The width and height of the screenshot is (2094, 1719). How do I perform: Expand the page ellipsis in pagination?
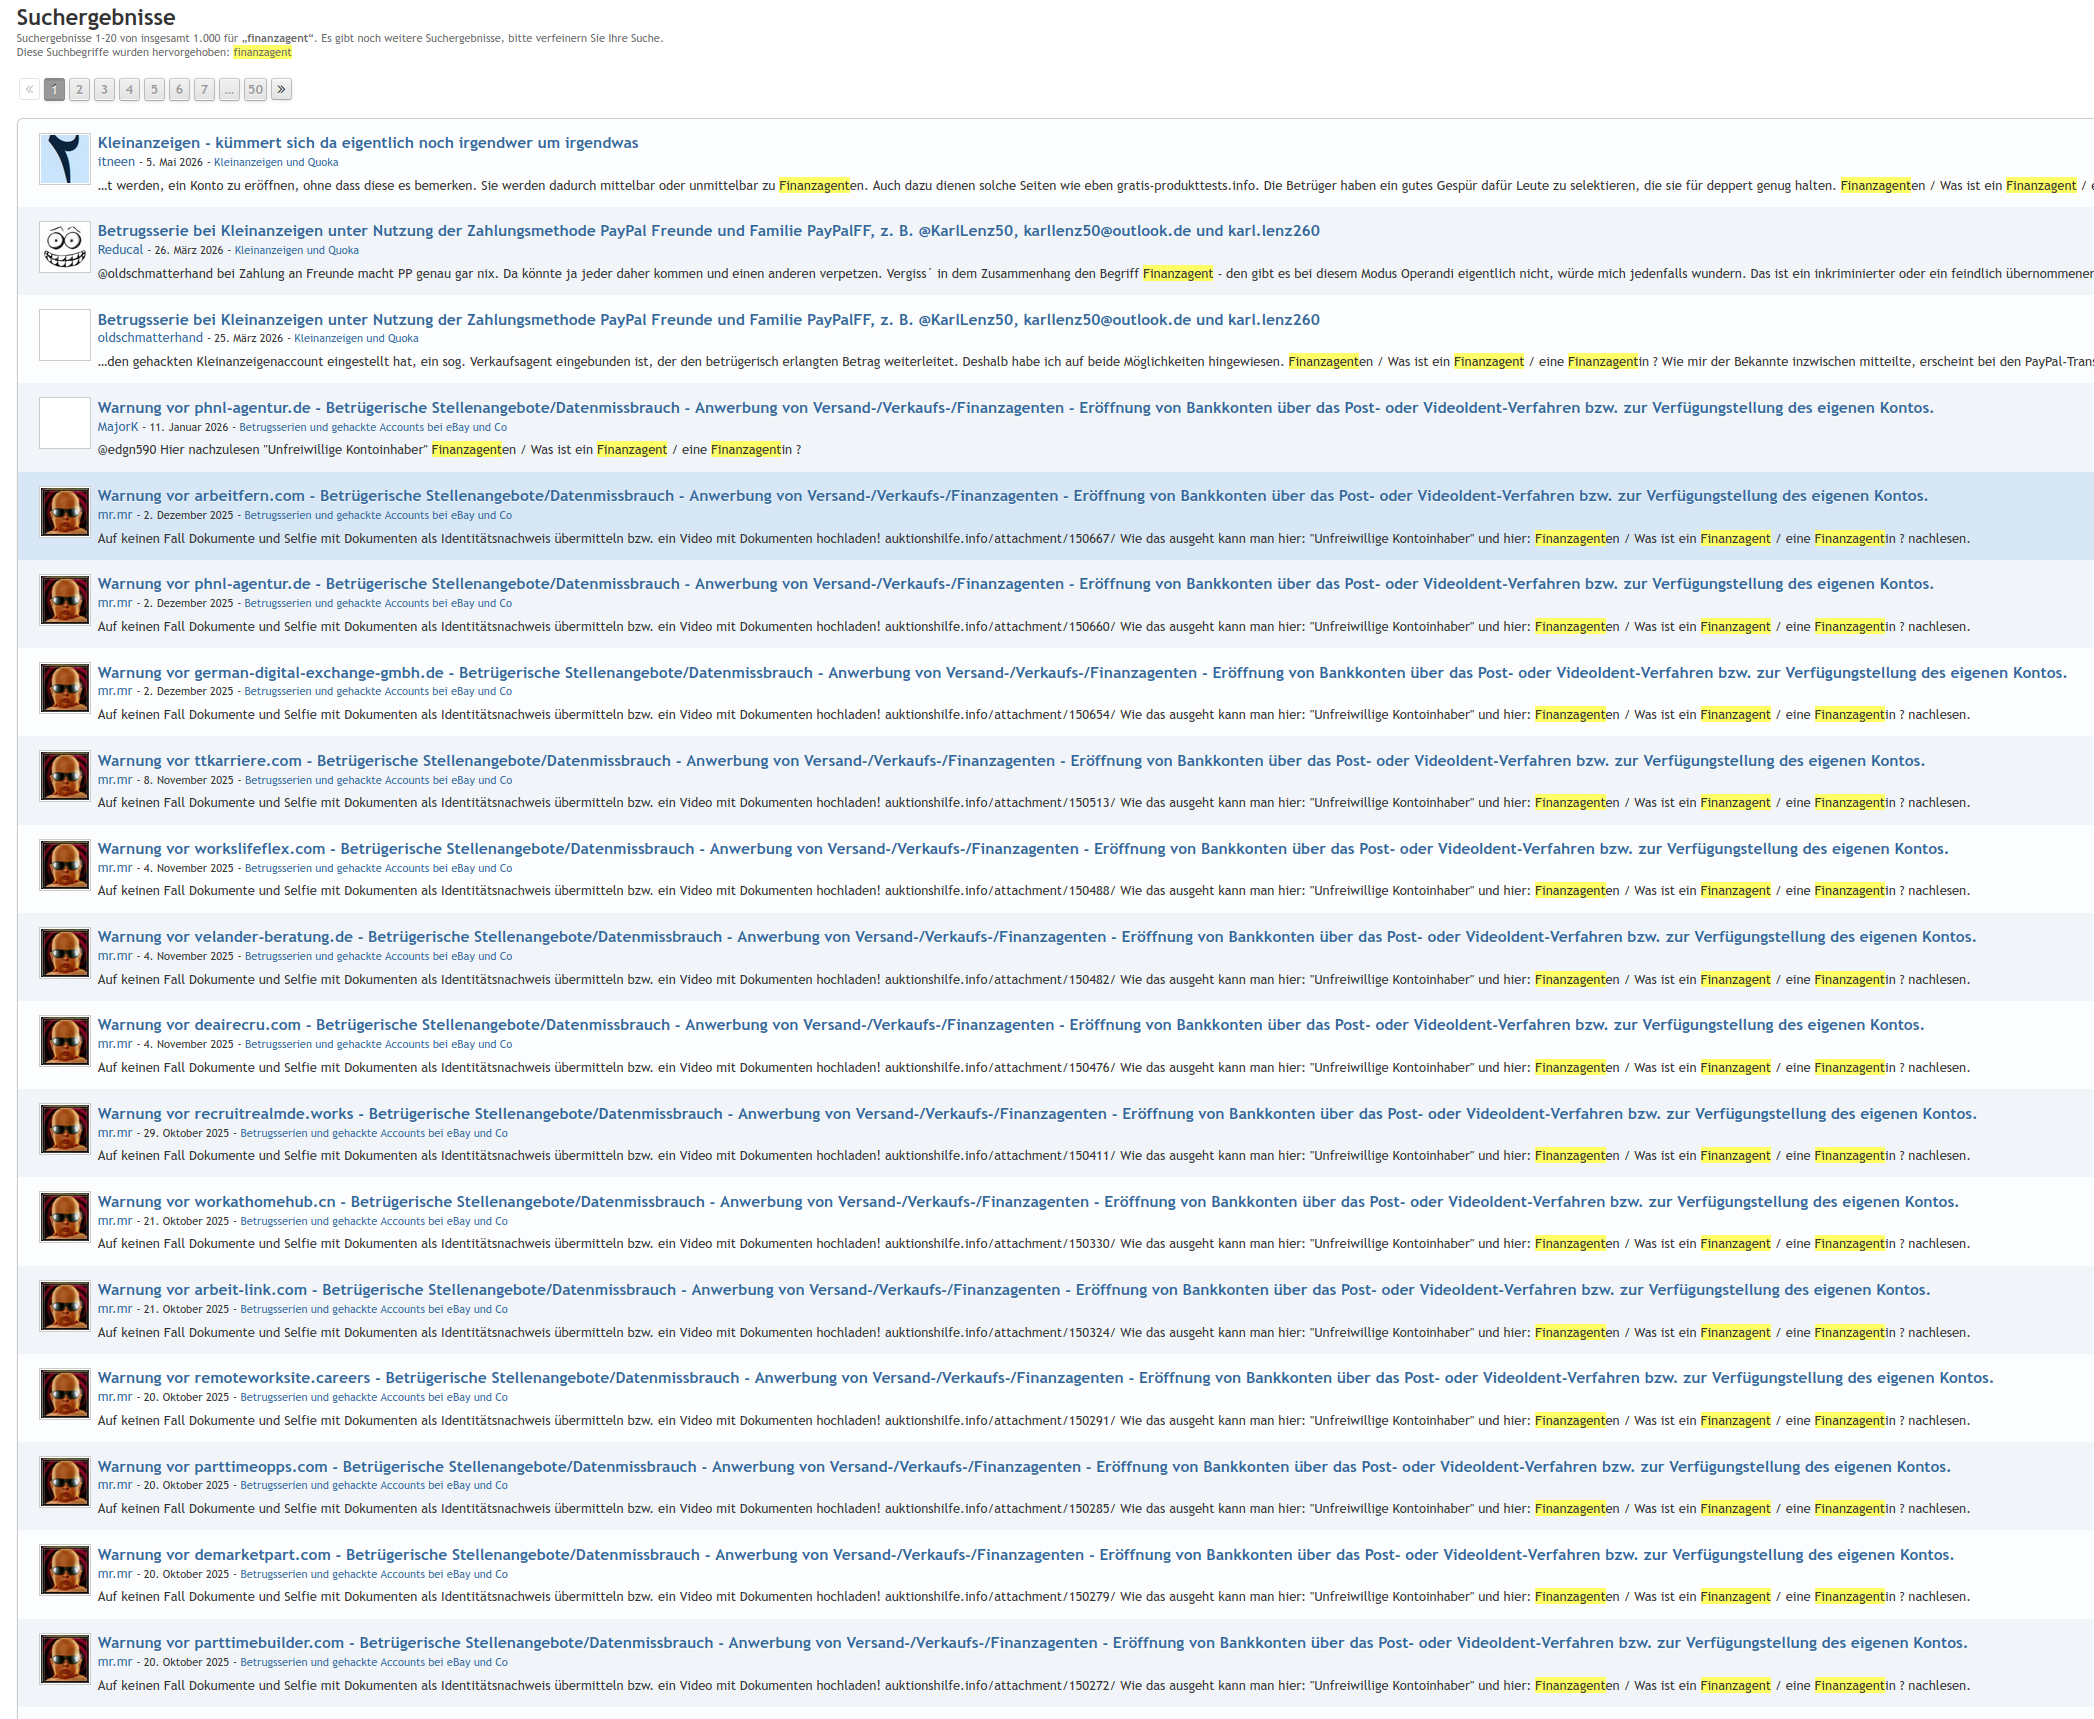229,90
